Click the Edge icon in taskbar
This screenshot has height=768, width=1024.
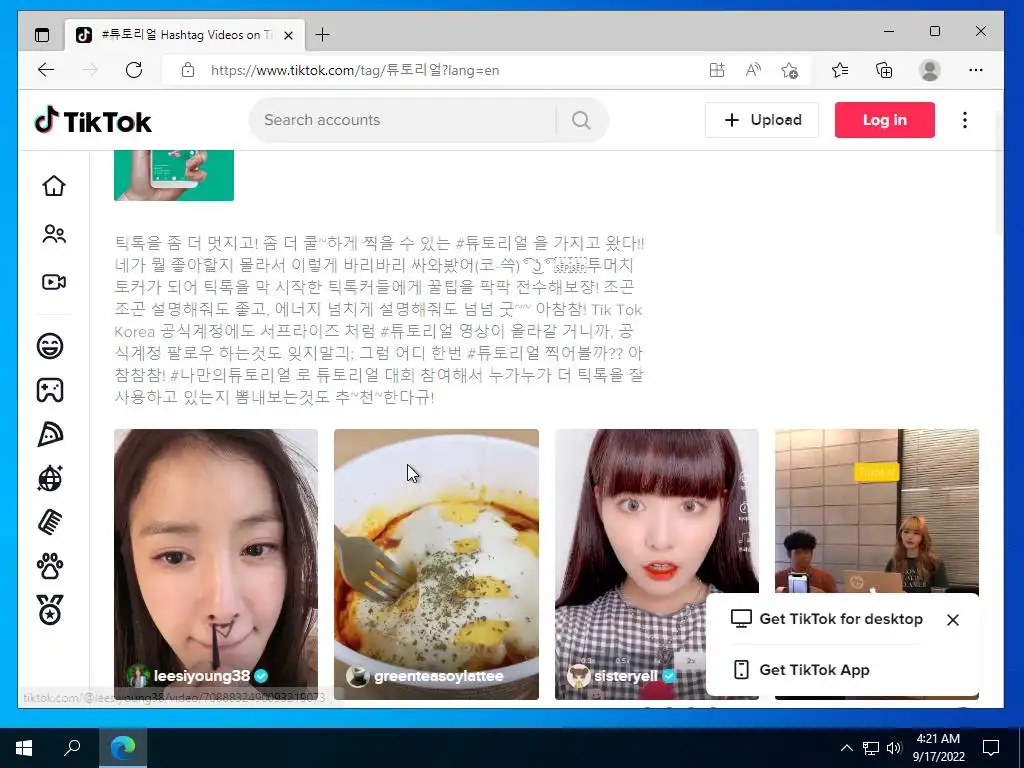123,748
